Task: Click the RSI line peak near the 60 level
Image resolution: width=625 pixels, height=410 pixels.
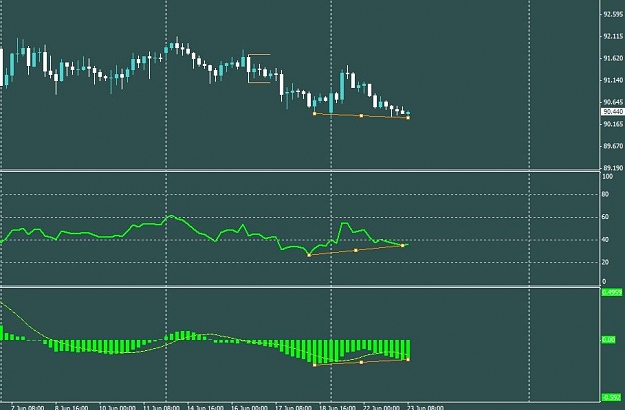Action: [171, 216]
